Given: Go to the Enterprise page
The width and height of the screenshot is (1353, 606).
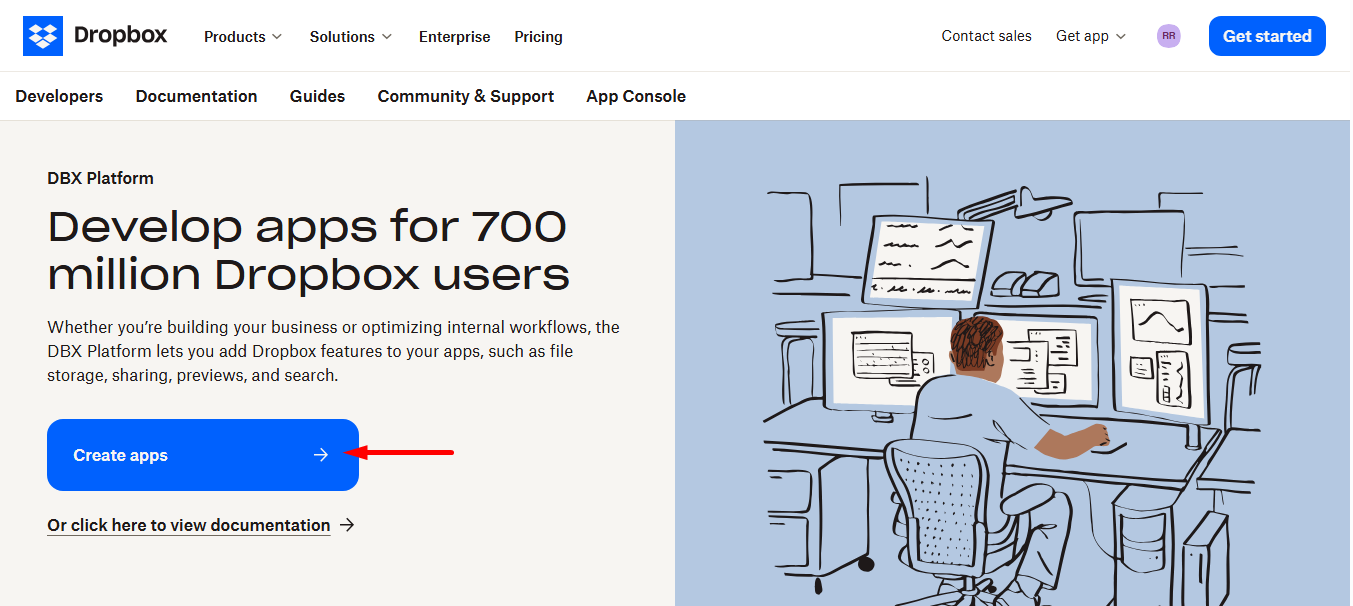Looking at the screenshot, I should (x=454, y=37).
